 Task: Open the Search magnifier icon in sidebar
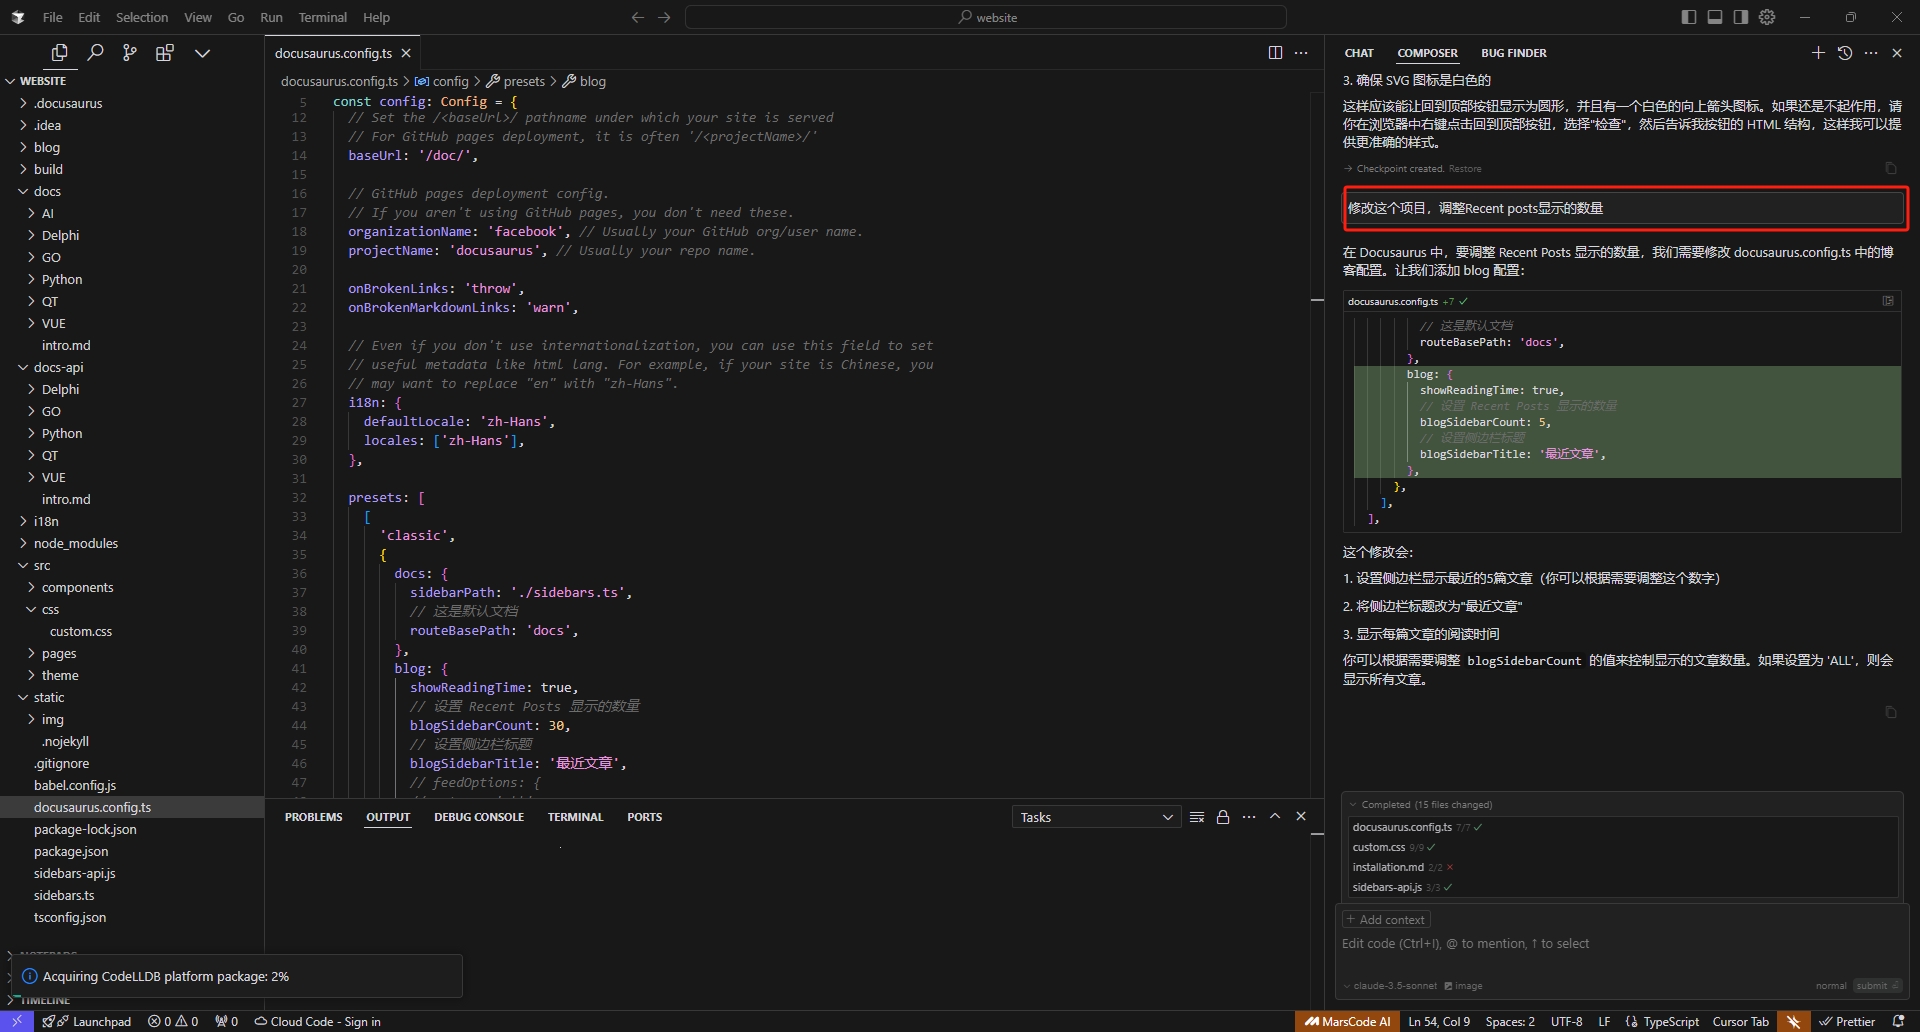(95, 53)
